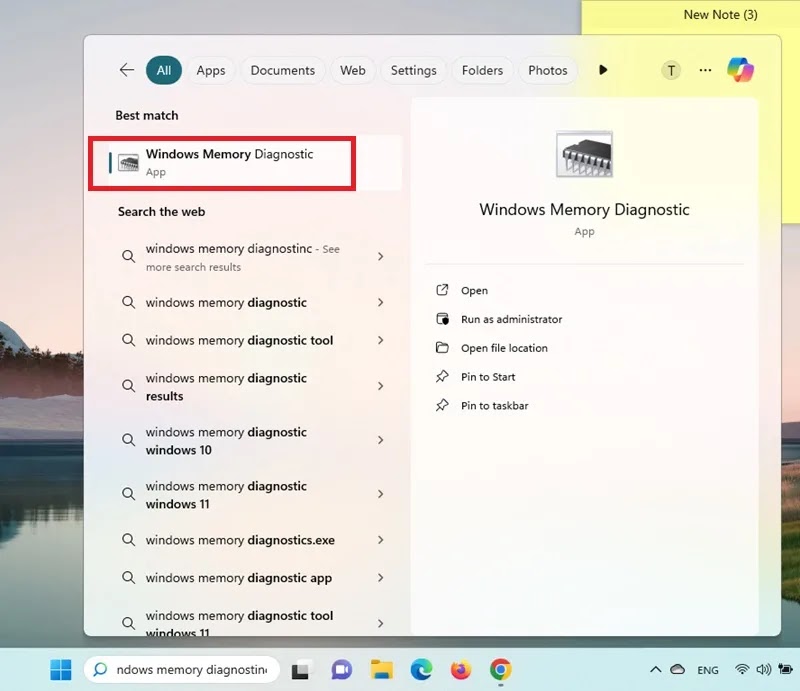Click search icon beside 'diagnostic tool' suggestion
Image resolution: width=800 pixels, height=691 pixels.
click(129, 340)
